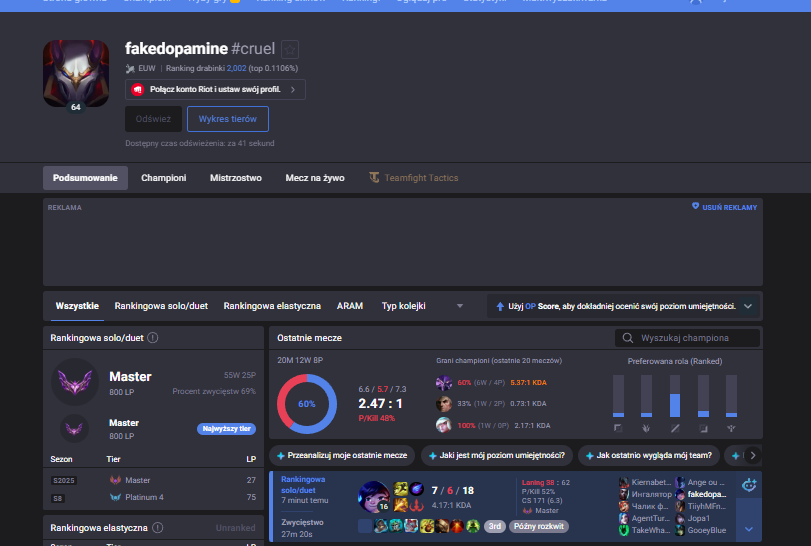
Task: Click the 60% win rate donut chart
Action: (307, 404)
